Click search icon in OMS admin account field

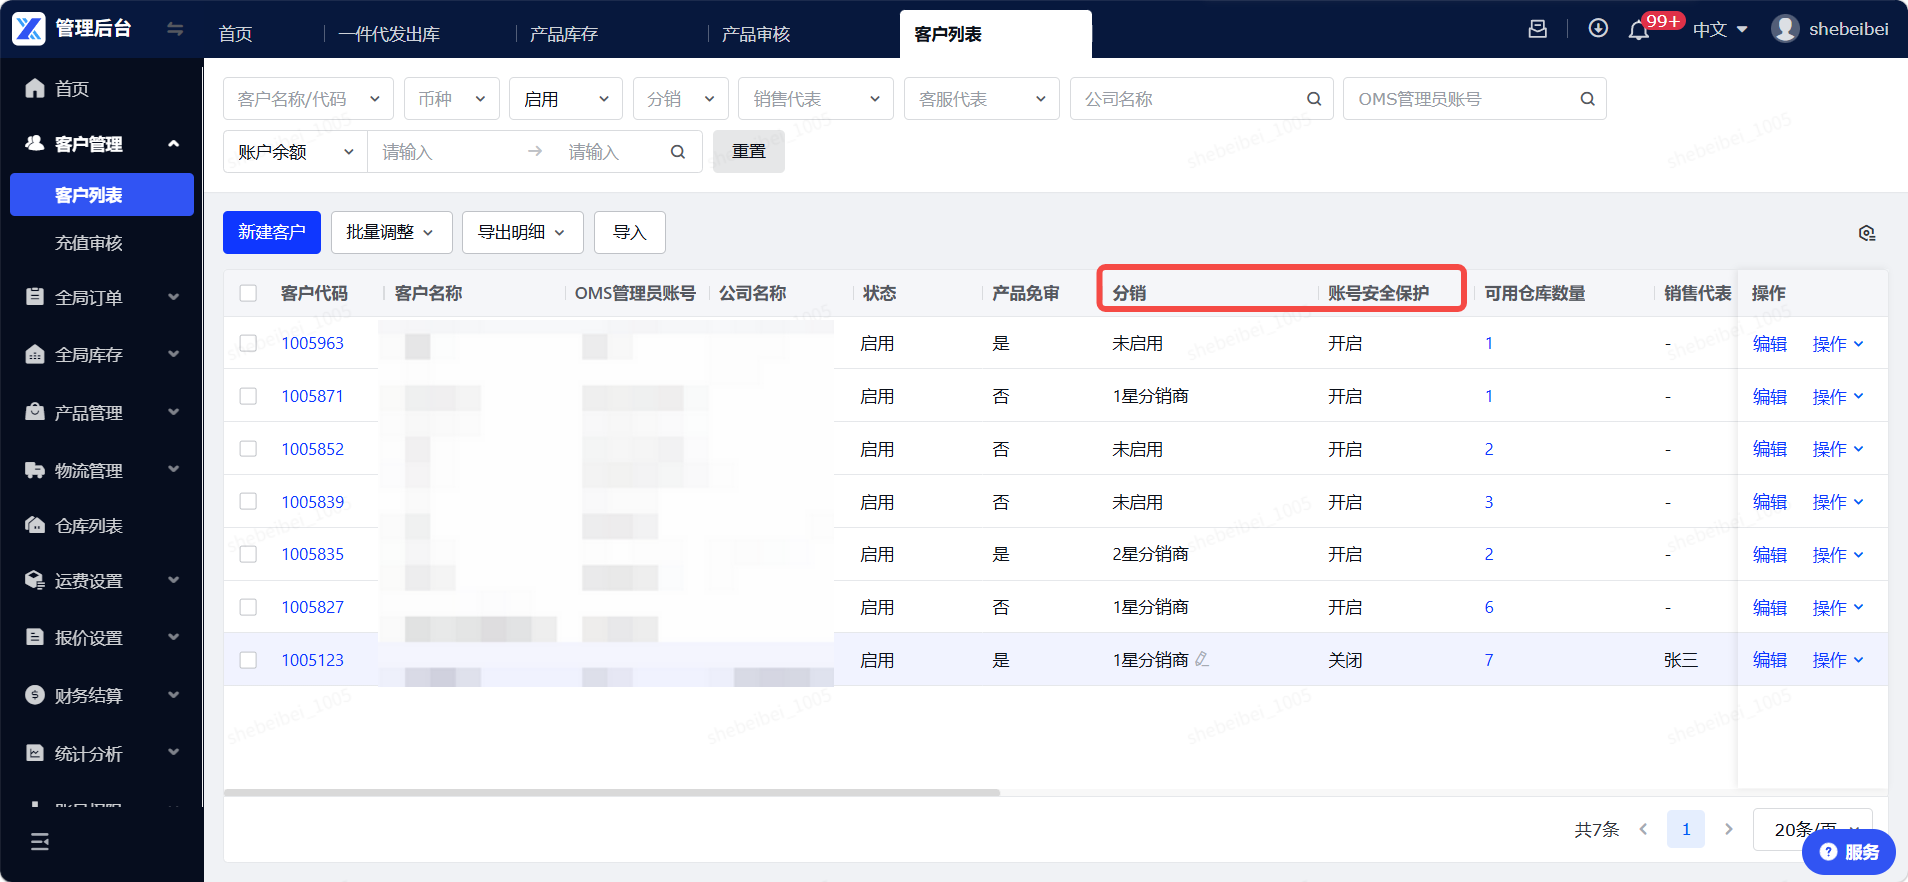(1587, 99)
